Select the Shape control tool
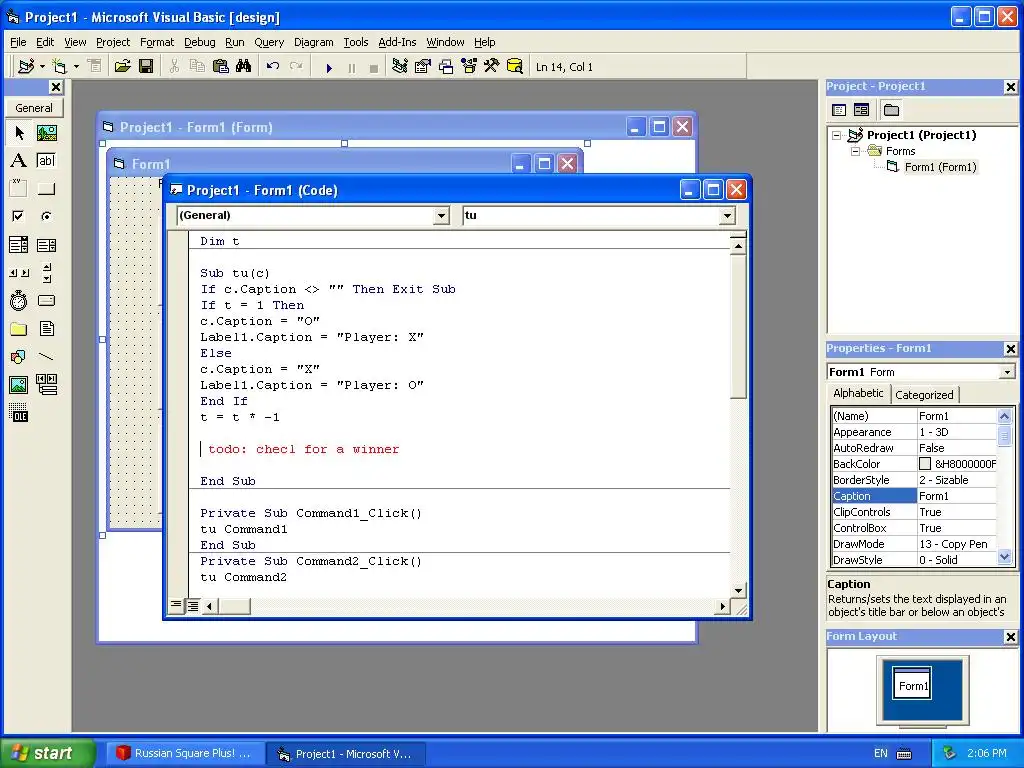Viewport: 1024px width, 768px height. (19, 357)
